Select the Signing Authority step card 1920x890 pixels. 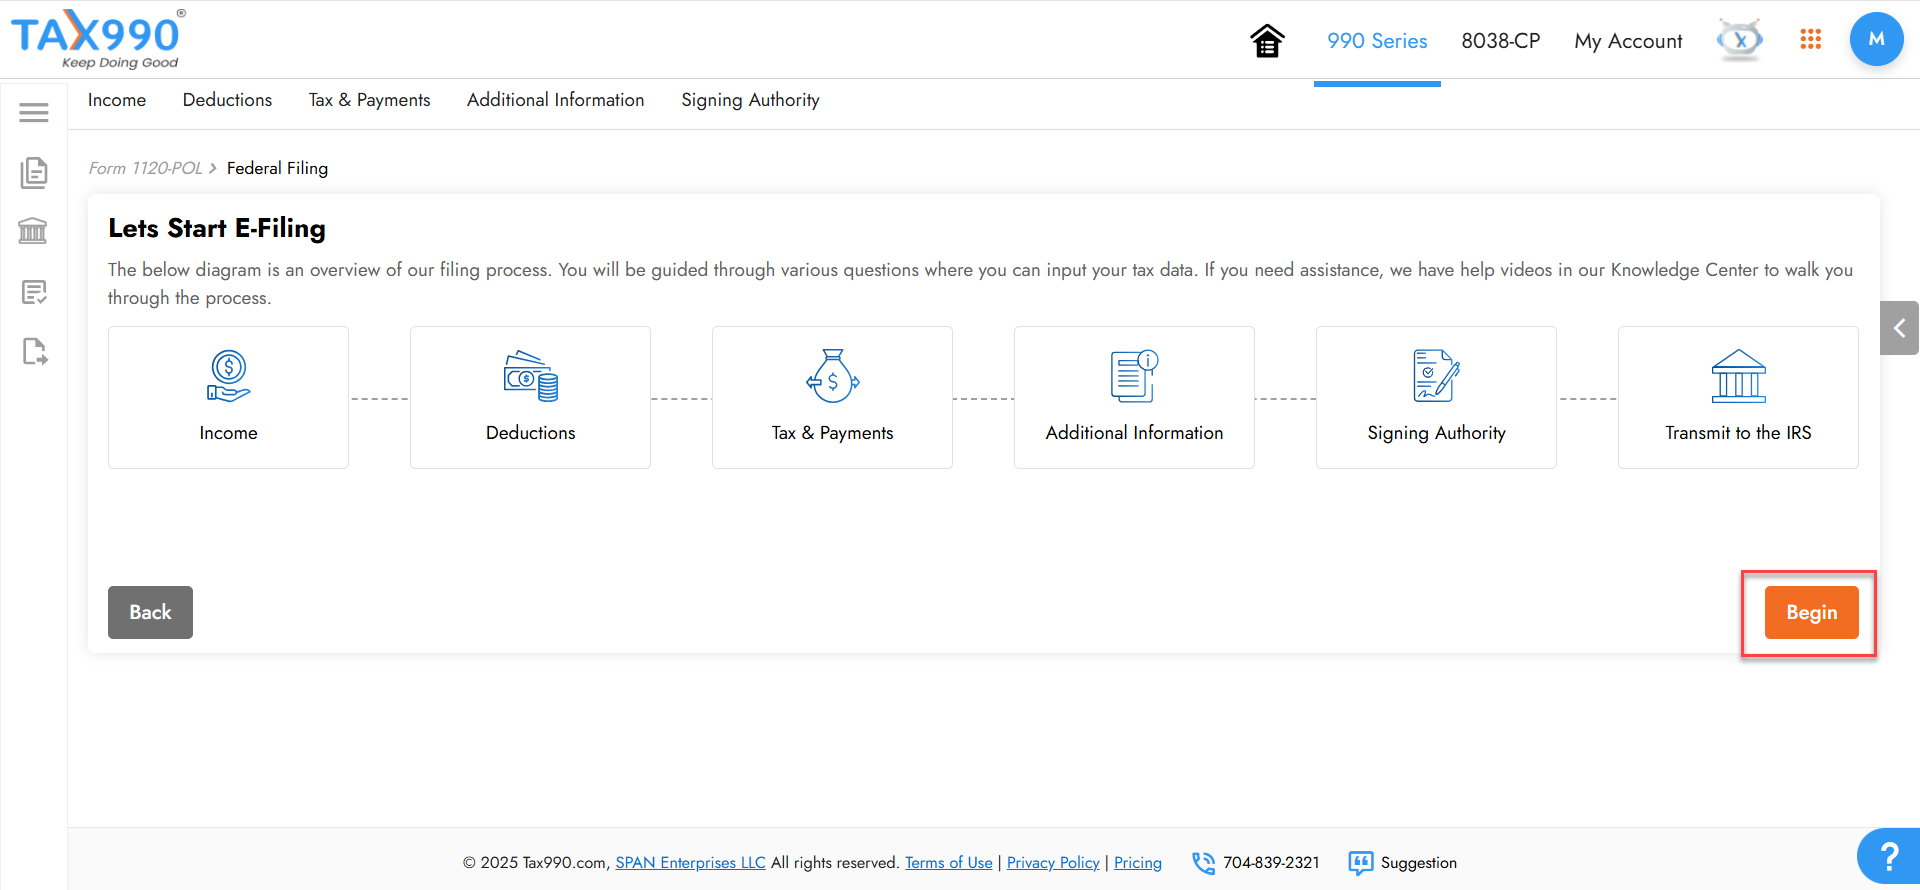1436,397
